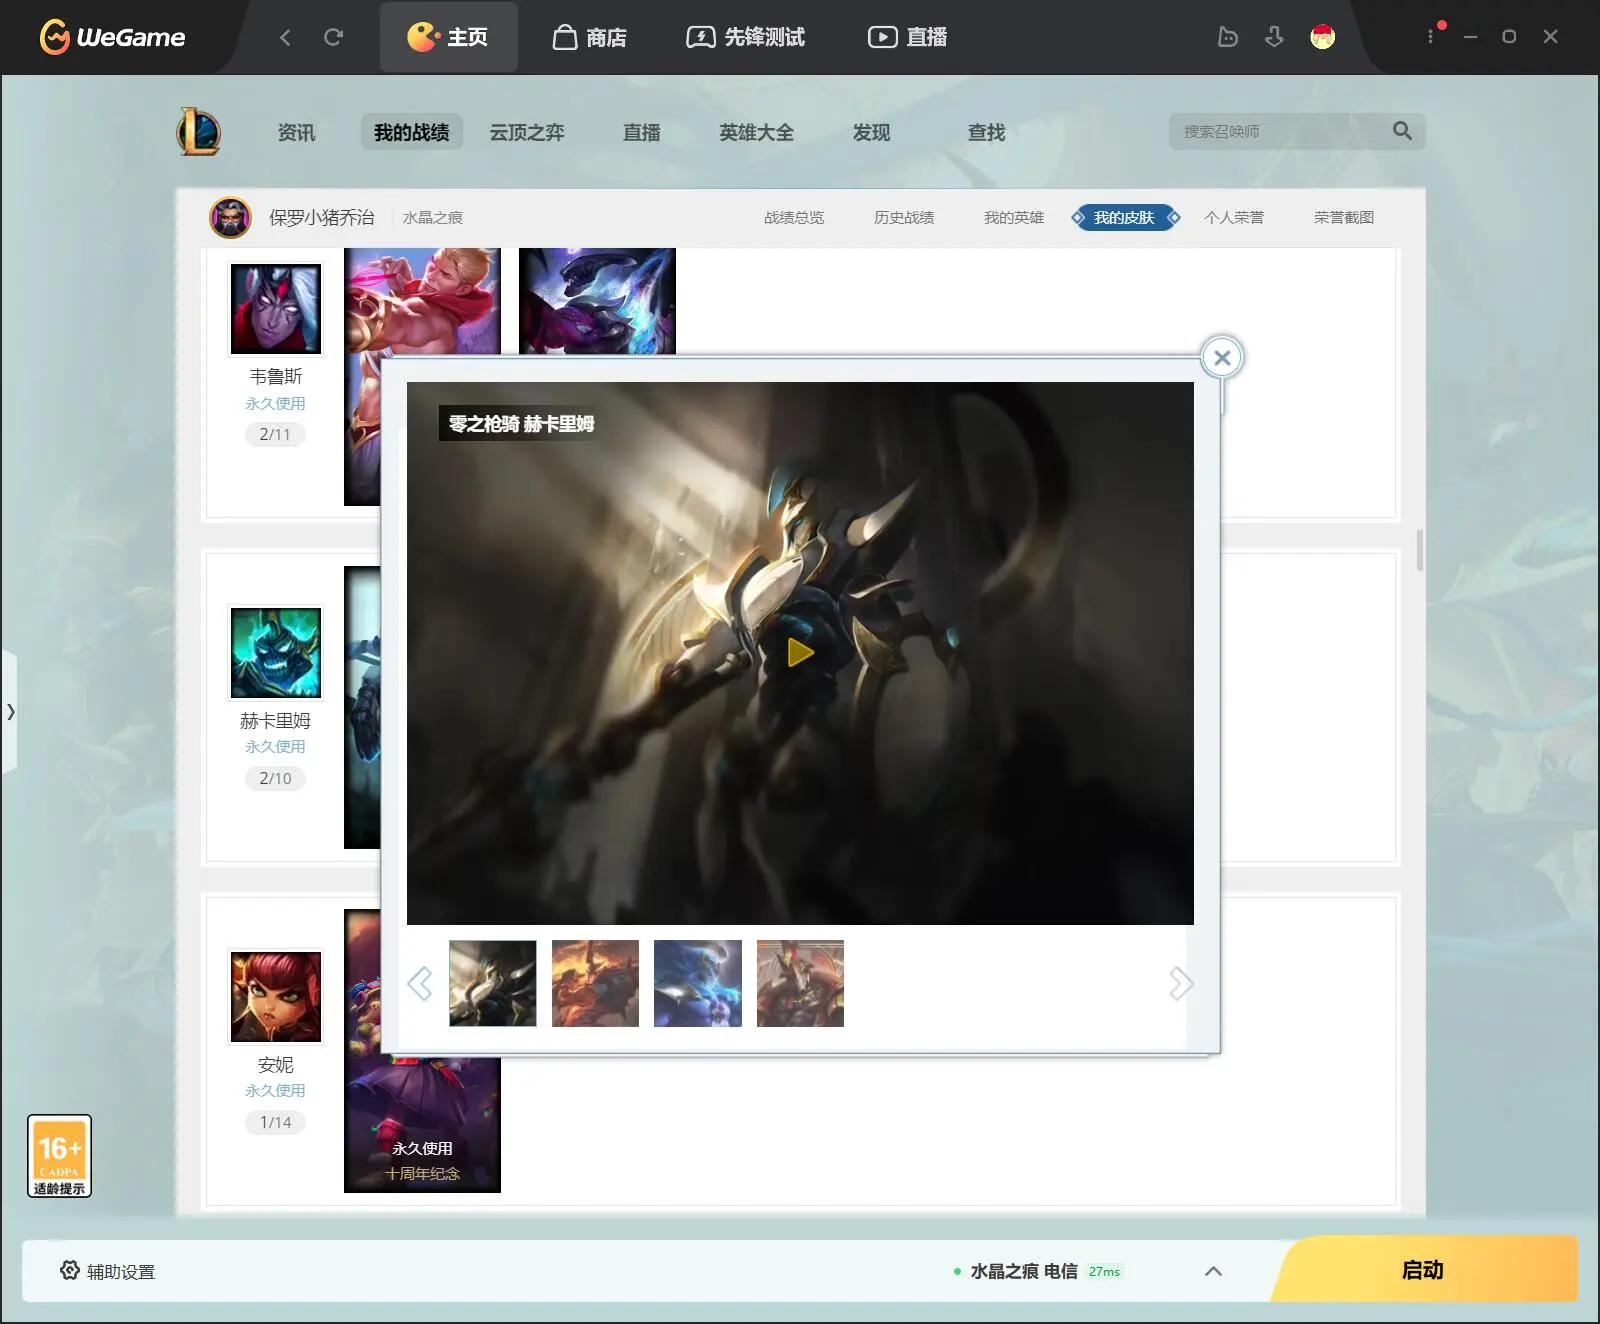Click the 保罗小猪乔治 summoner name
This screenshot has width=1600, height=1324.
point(321,217)
